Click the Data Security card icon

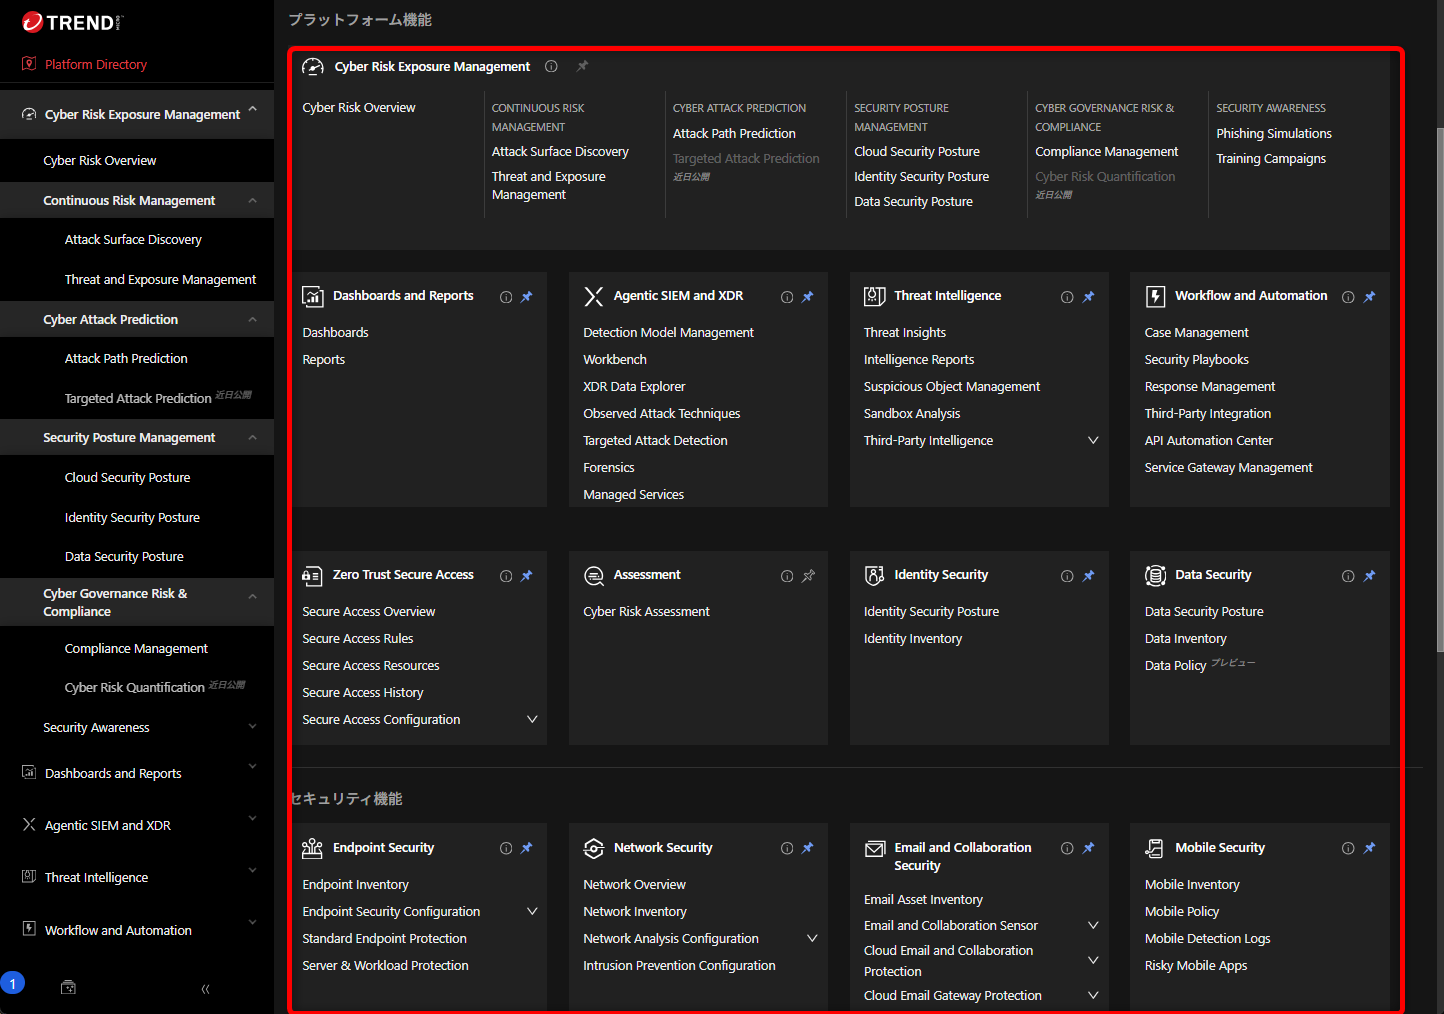point(1155,575)
